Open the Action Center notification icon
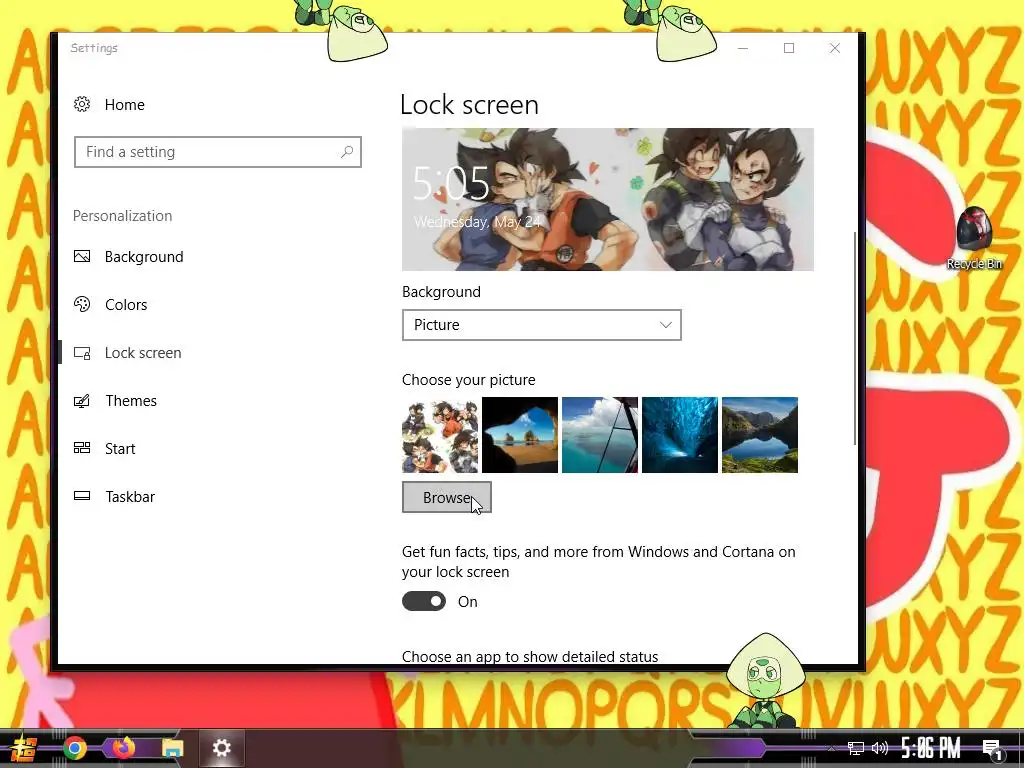The width and height of the screenshot is (1024, 768). tap(992, 750)
